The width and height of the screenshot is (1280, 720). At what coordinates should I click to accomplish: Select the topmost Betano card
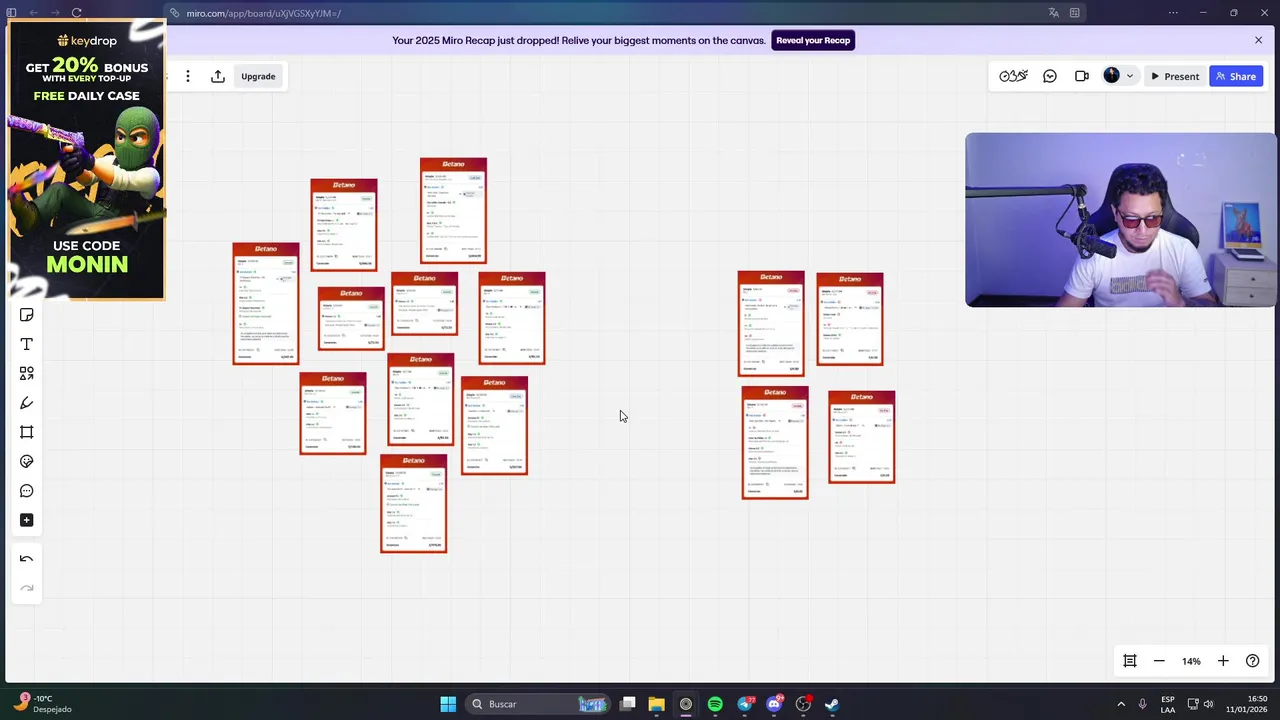[x=453, y=210]
